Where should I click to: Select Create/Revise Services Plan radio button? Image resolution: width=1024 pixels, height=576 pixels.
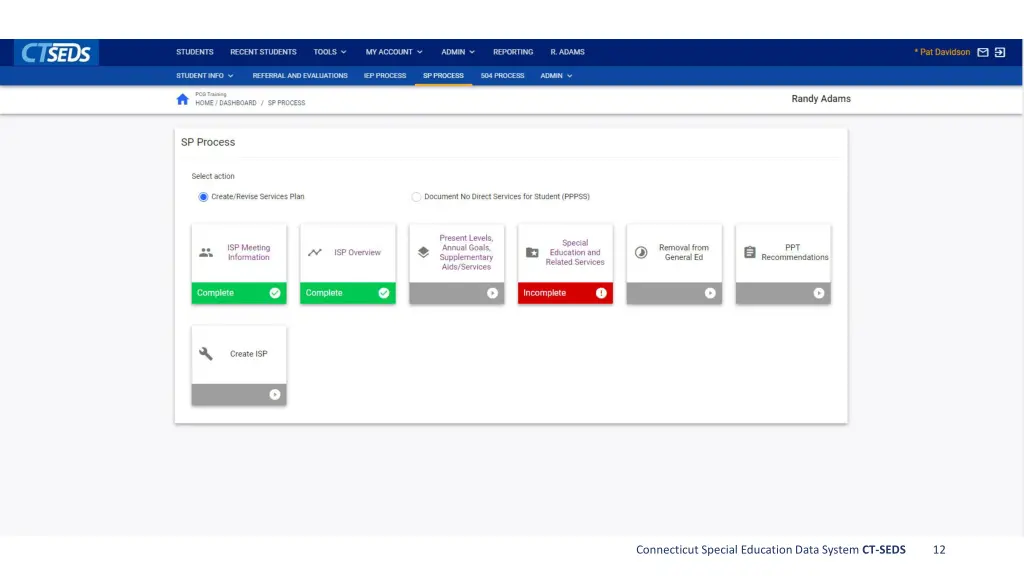tap(203, 197)
